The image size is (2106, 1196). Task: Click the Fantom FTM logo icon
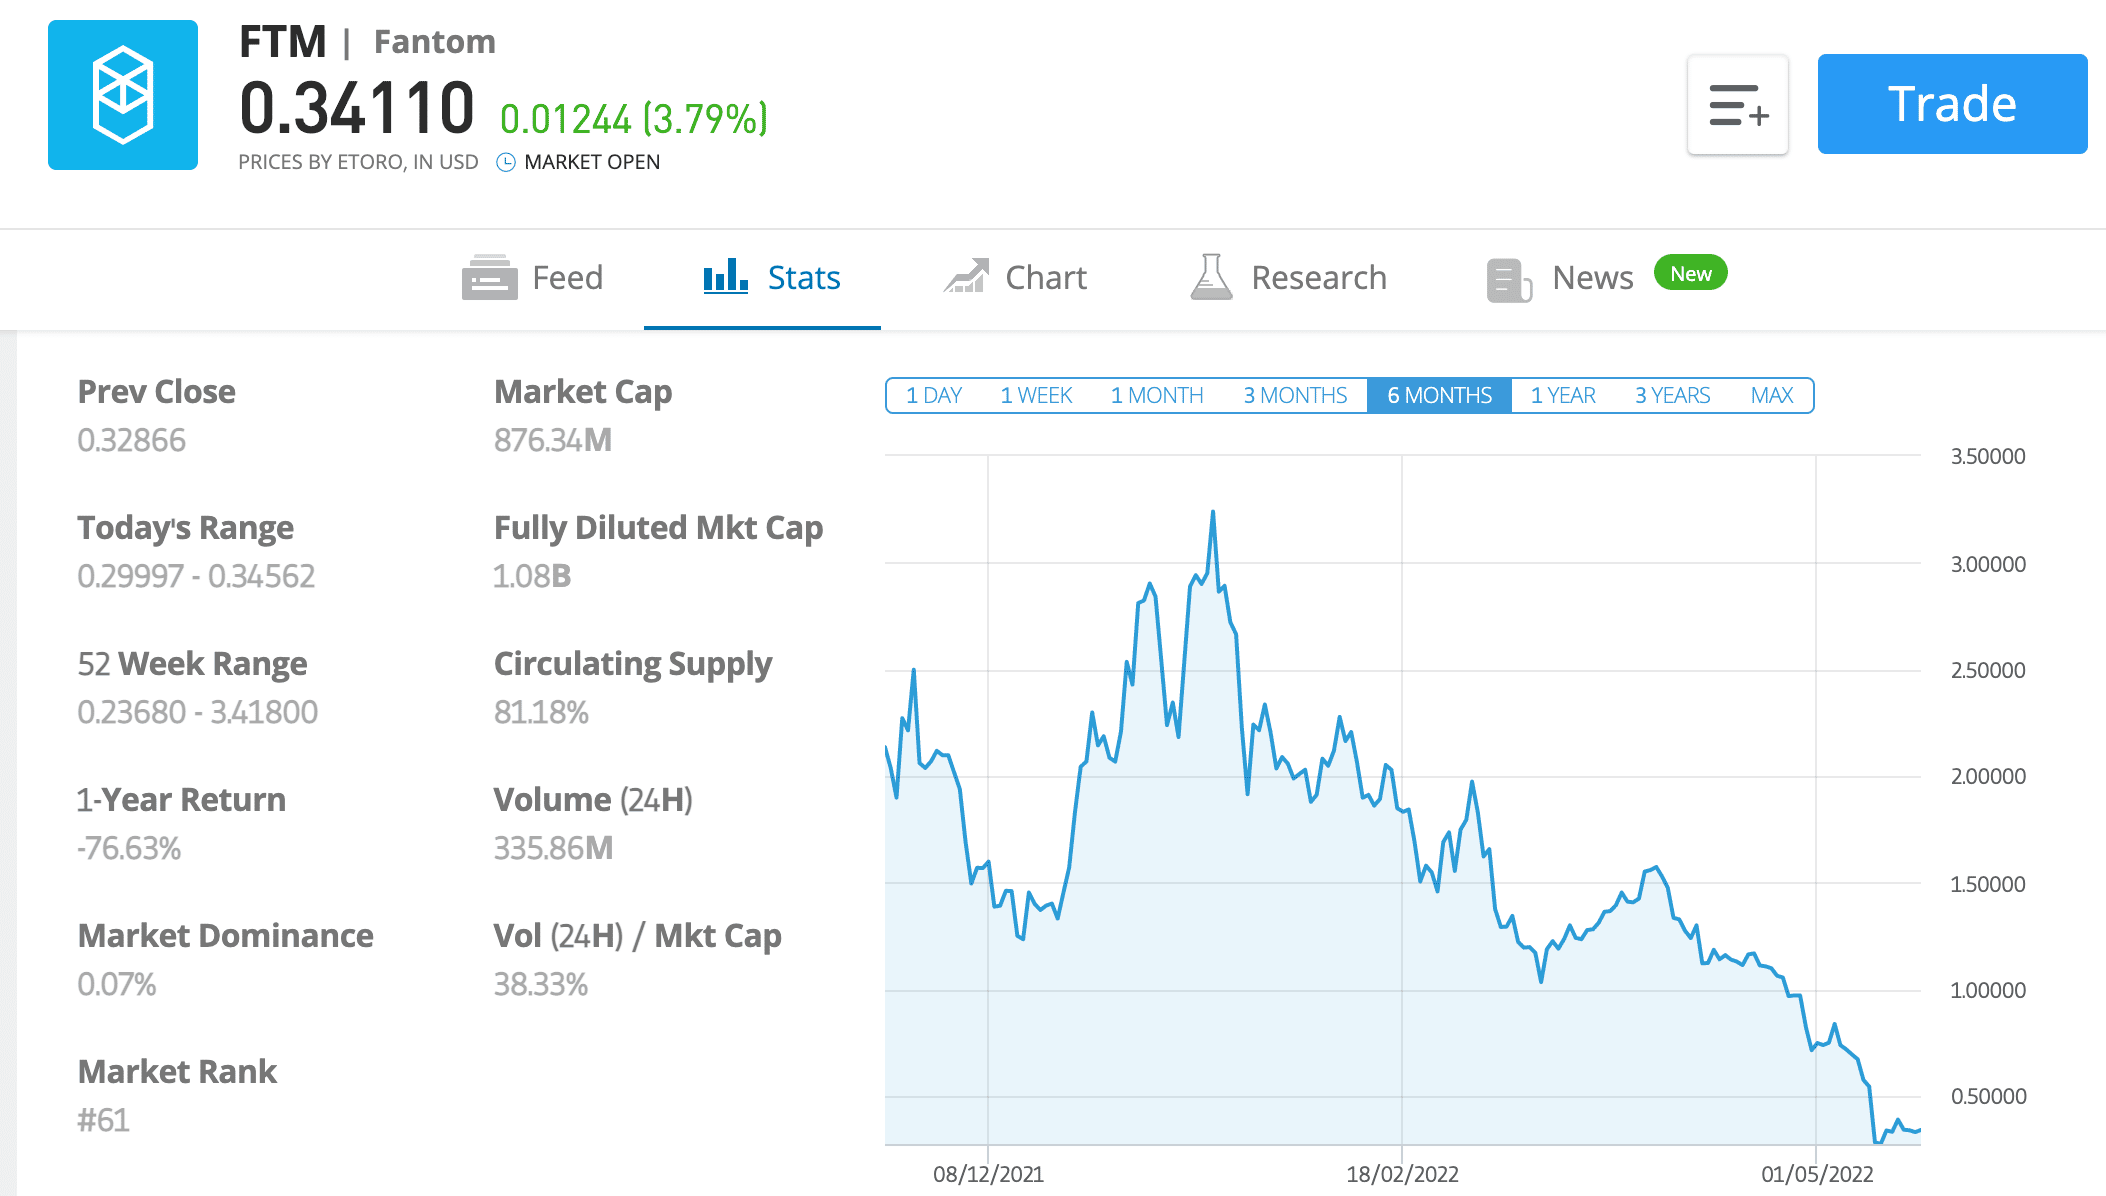pos(123,95)
